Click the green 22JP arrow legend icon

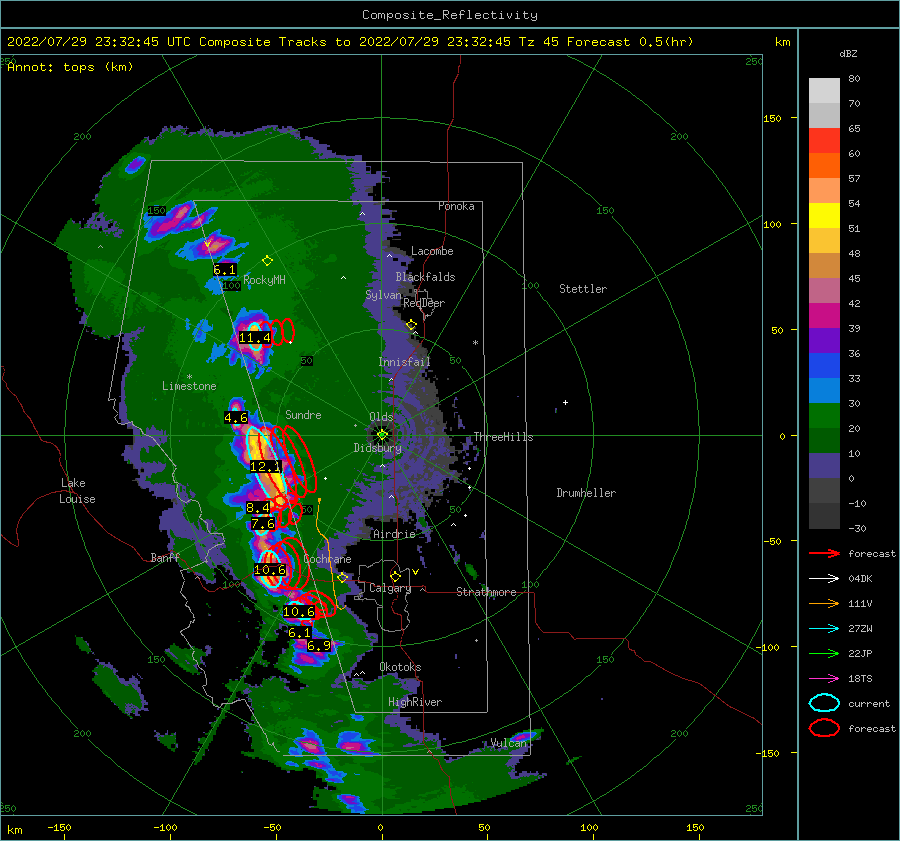(x=824, y=653)
